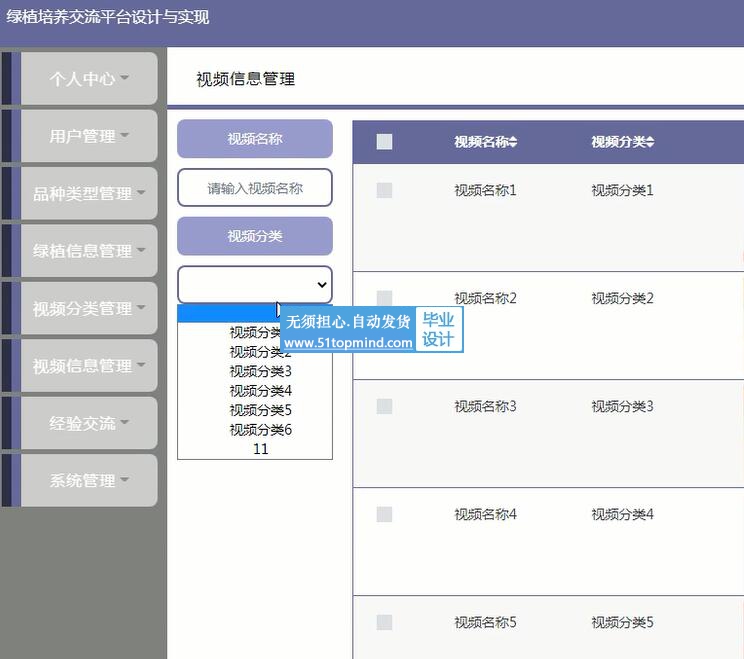Click the 视频名称5 cell

click(485, 622)
